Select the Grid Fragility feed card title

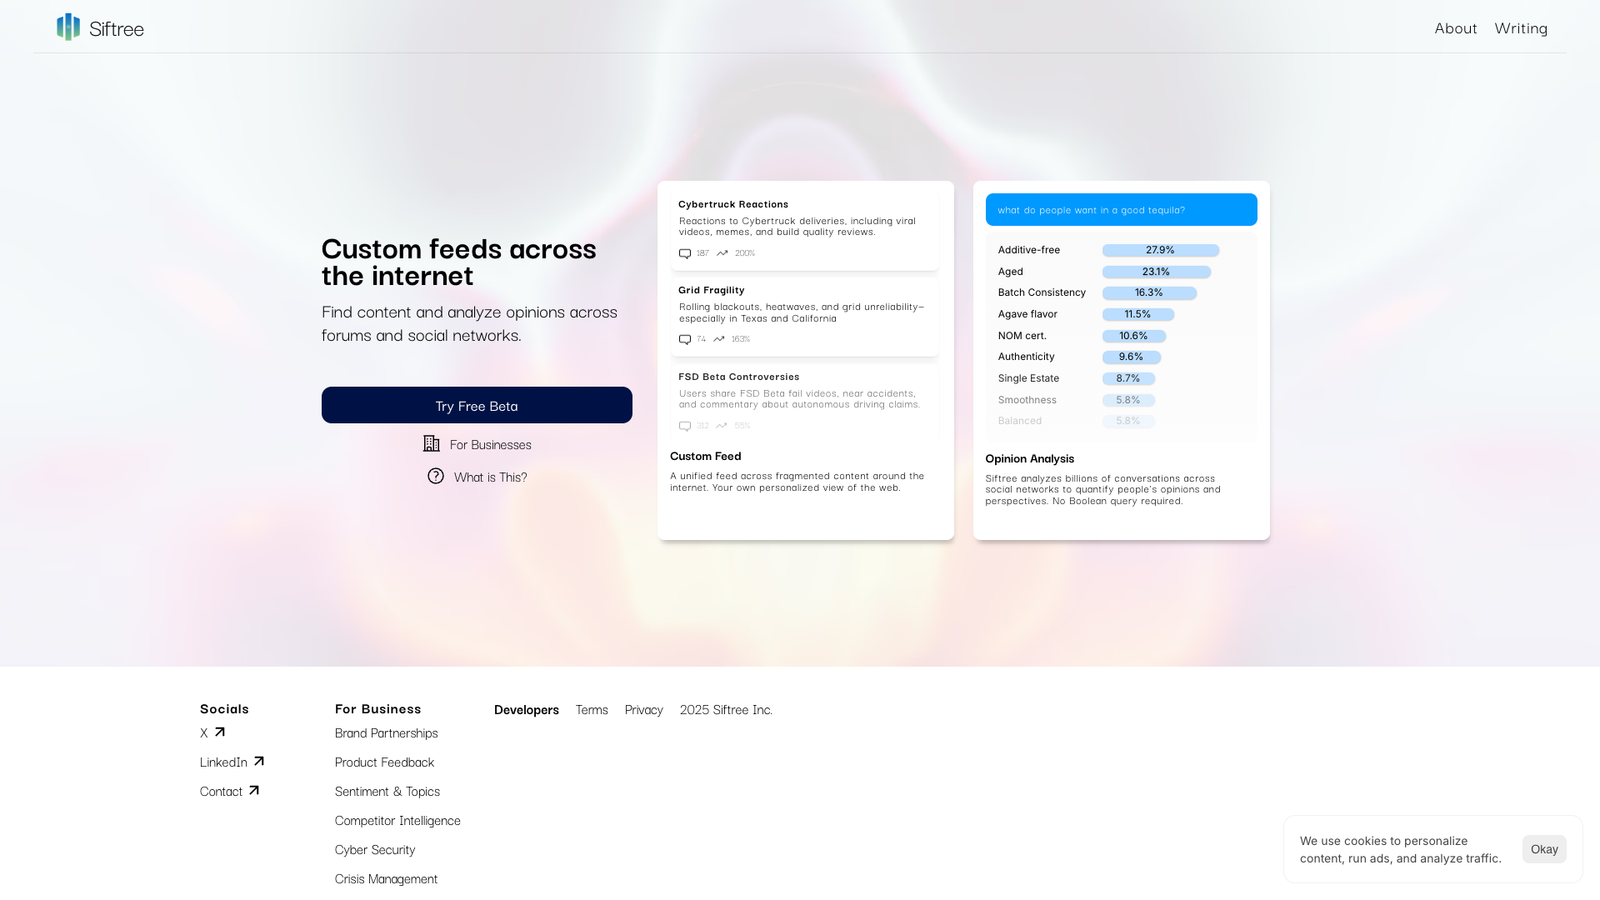[x=711, y=290]
